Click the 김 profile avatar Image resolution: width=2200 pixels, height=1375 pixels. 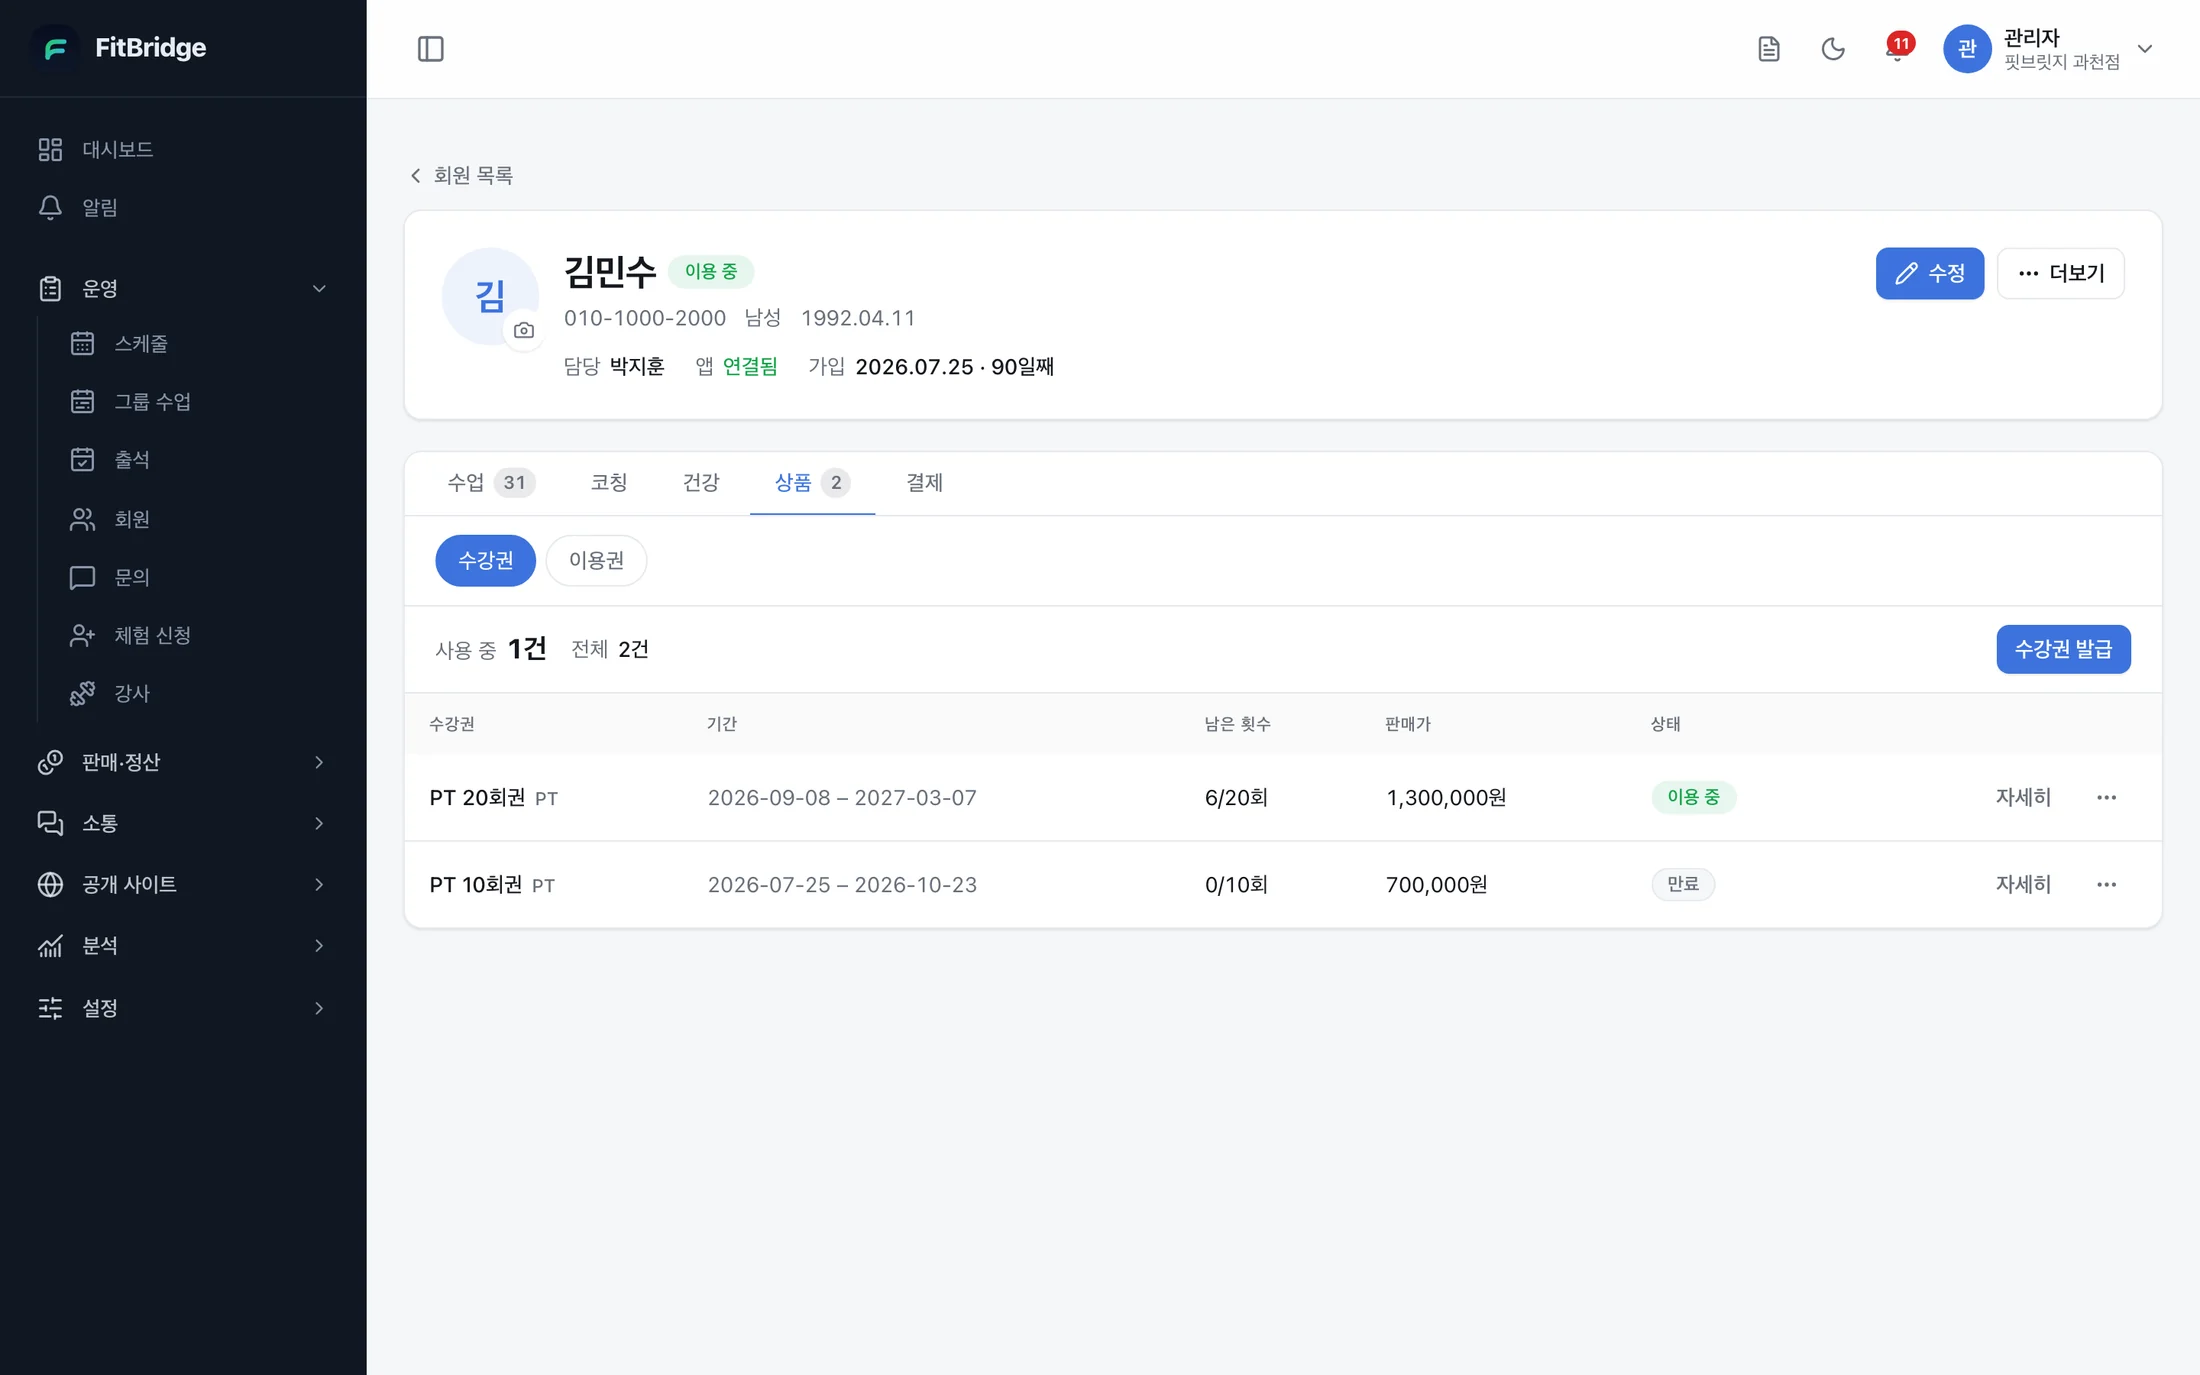coord(490,296)
